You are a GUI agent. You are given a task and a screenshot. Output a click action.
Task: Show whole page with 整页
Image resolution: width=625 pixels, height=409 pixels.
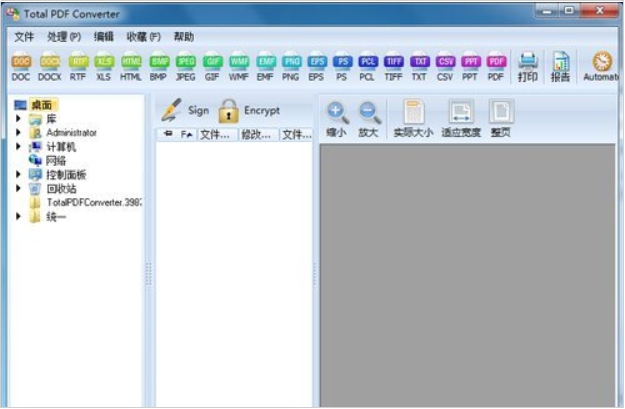click(x=501, y=118)
